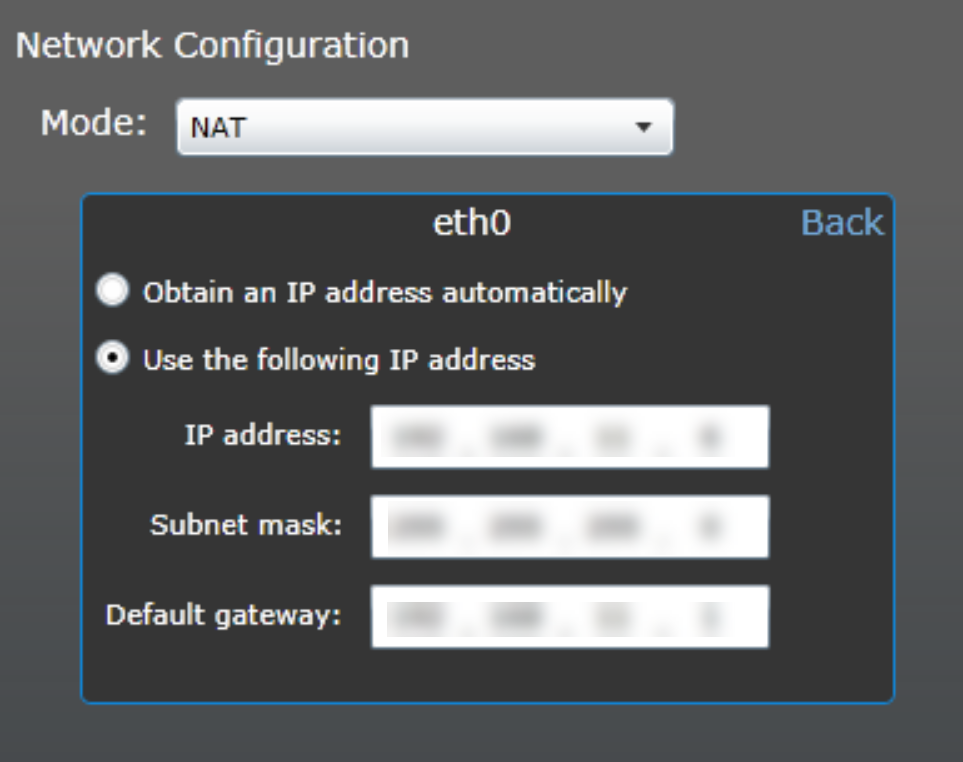Select the Use the following IP address radio button
The width and height of the screenshot is (963, 762).
coord(112,359)
